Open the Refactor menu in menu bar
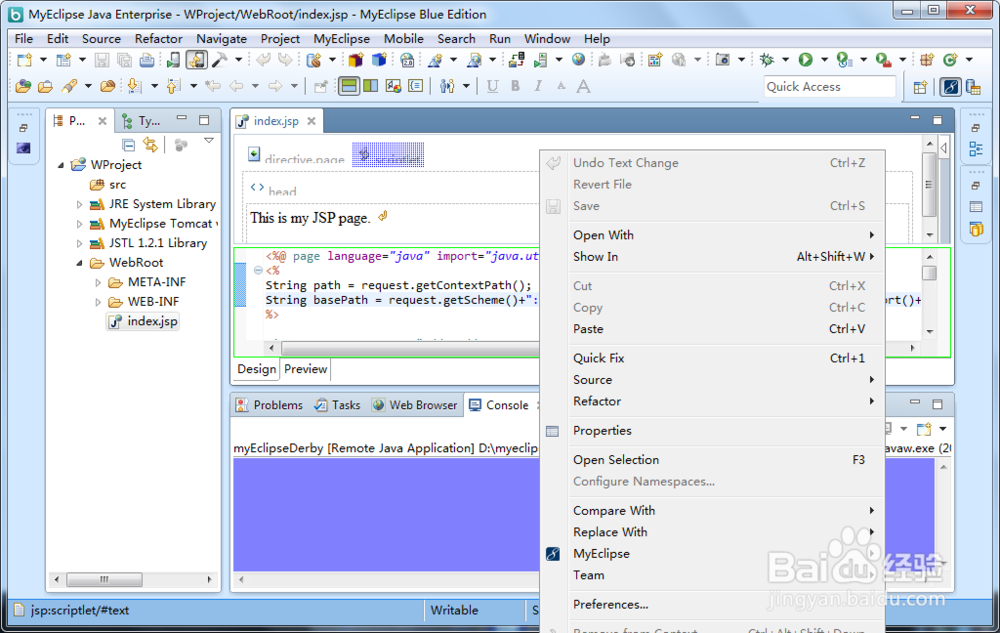The image size is (1000, 633). pos(158,39)
